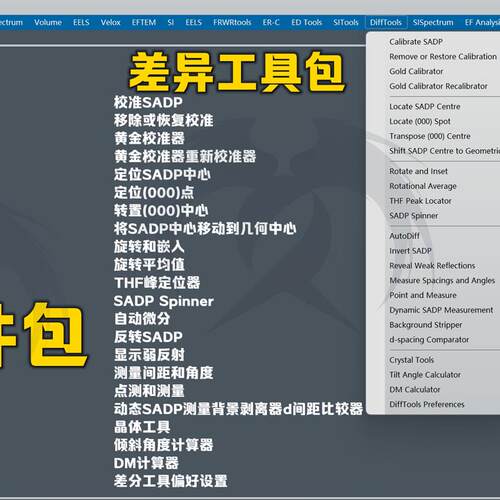Select THF Peak Locator
500x500 pixels.
coord(420,201)
